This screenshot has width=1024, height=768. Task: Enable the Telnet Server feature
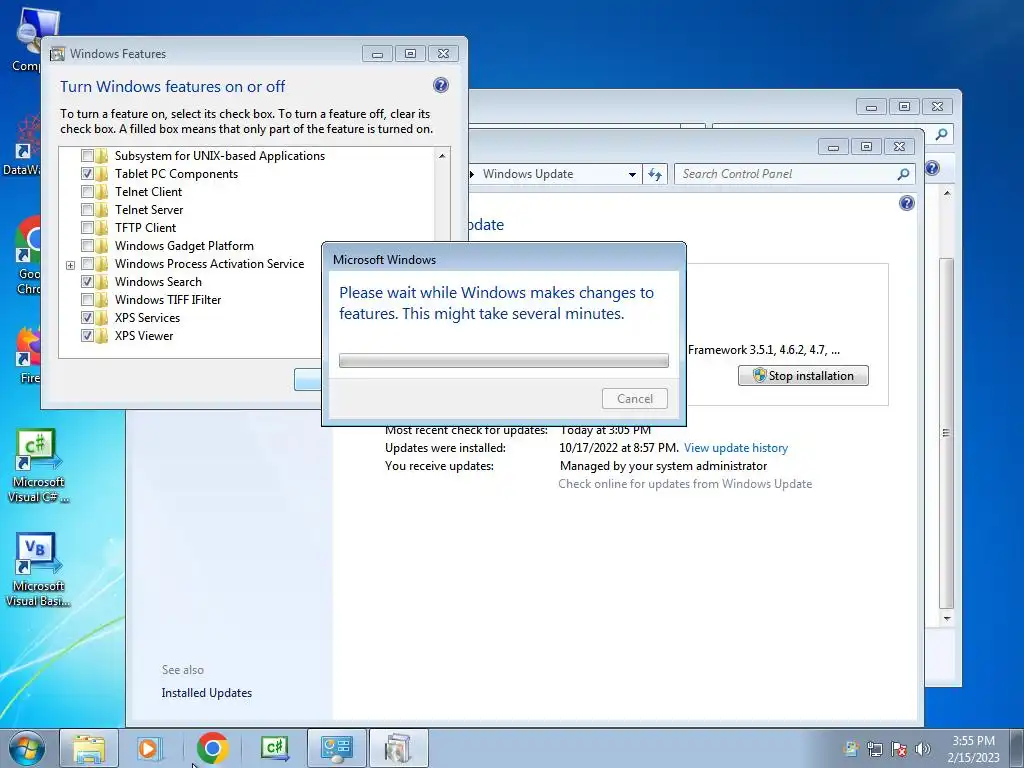click(88, 210)
